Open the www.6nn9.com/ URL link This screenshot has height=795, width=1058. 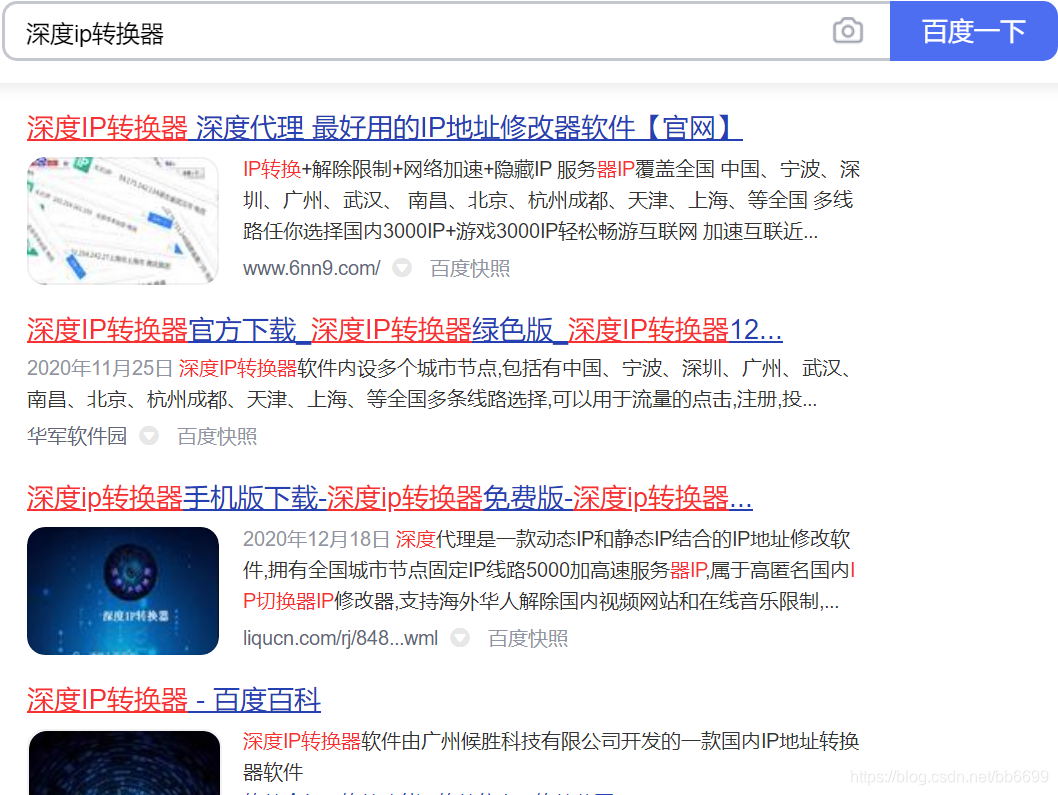312,269
